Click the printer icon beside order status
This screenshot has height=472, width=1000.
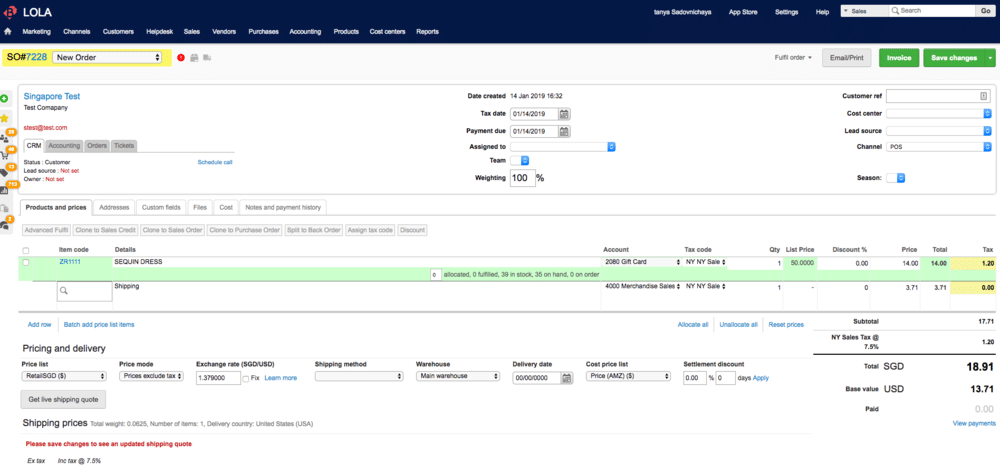coord(194,58)
